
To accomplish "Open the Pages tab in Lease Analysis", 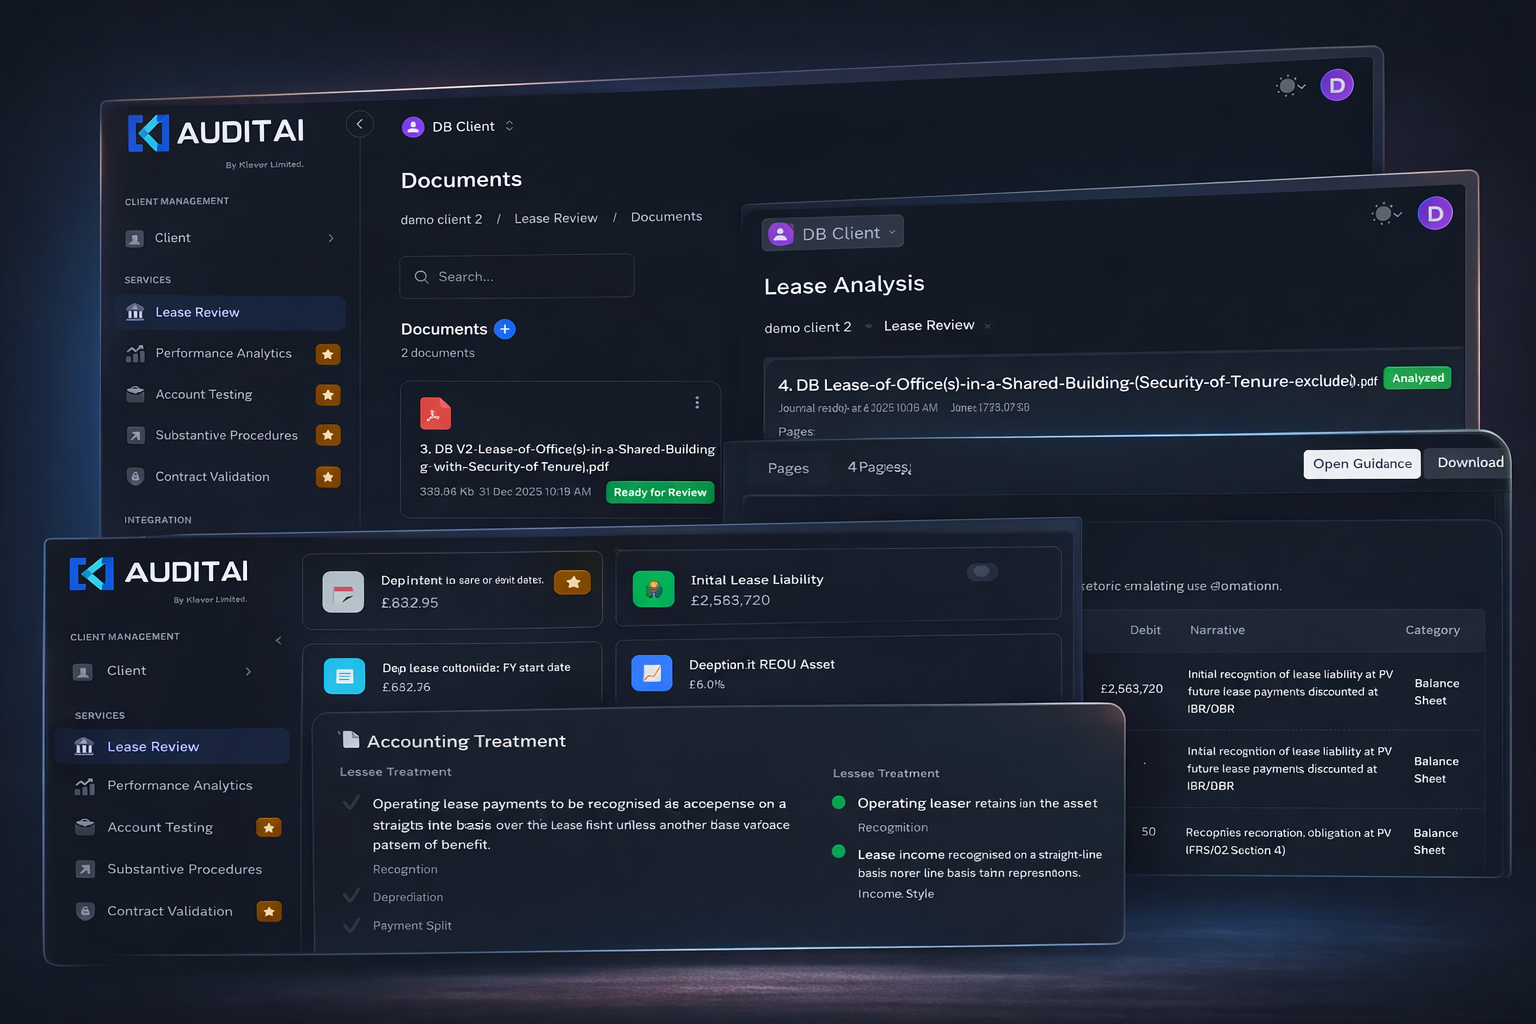I will (788, 468).
